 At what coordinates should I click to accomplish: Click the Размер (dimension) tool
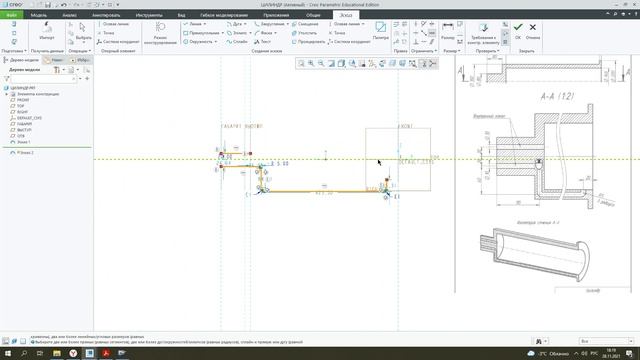click(448, 31)
